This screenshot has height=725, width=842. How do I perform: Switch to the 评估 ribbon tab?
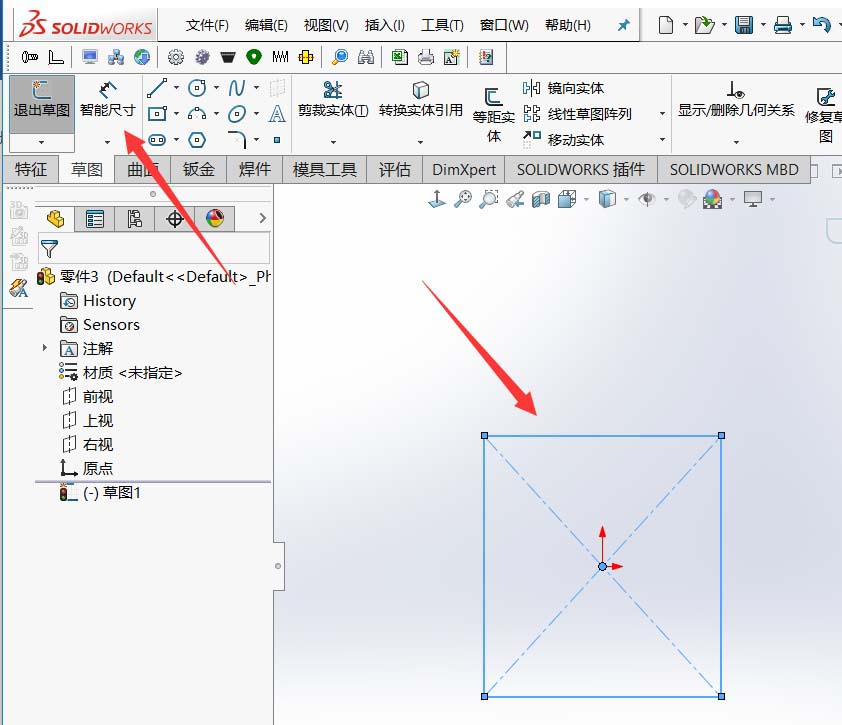click(394, 169)
